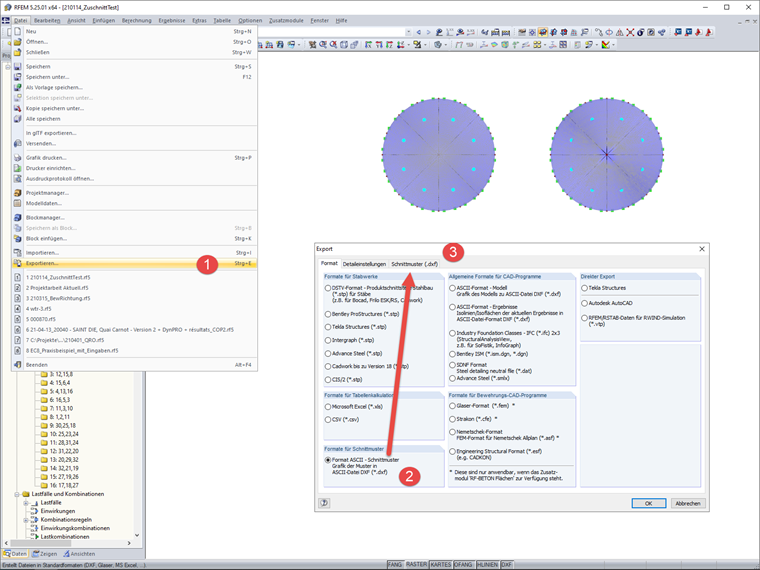Toggle 'RASTER' in the status bar
The width and height of the screenshot is (760, 570).
click(x=416, y=565)
